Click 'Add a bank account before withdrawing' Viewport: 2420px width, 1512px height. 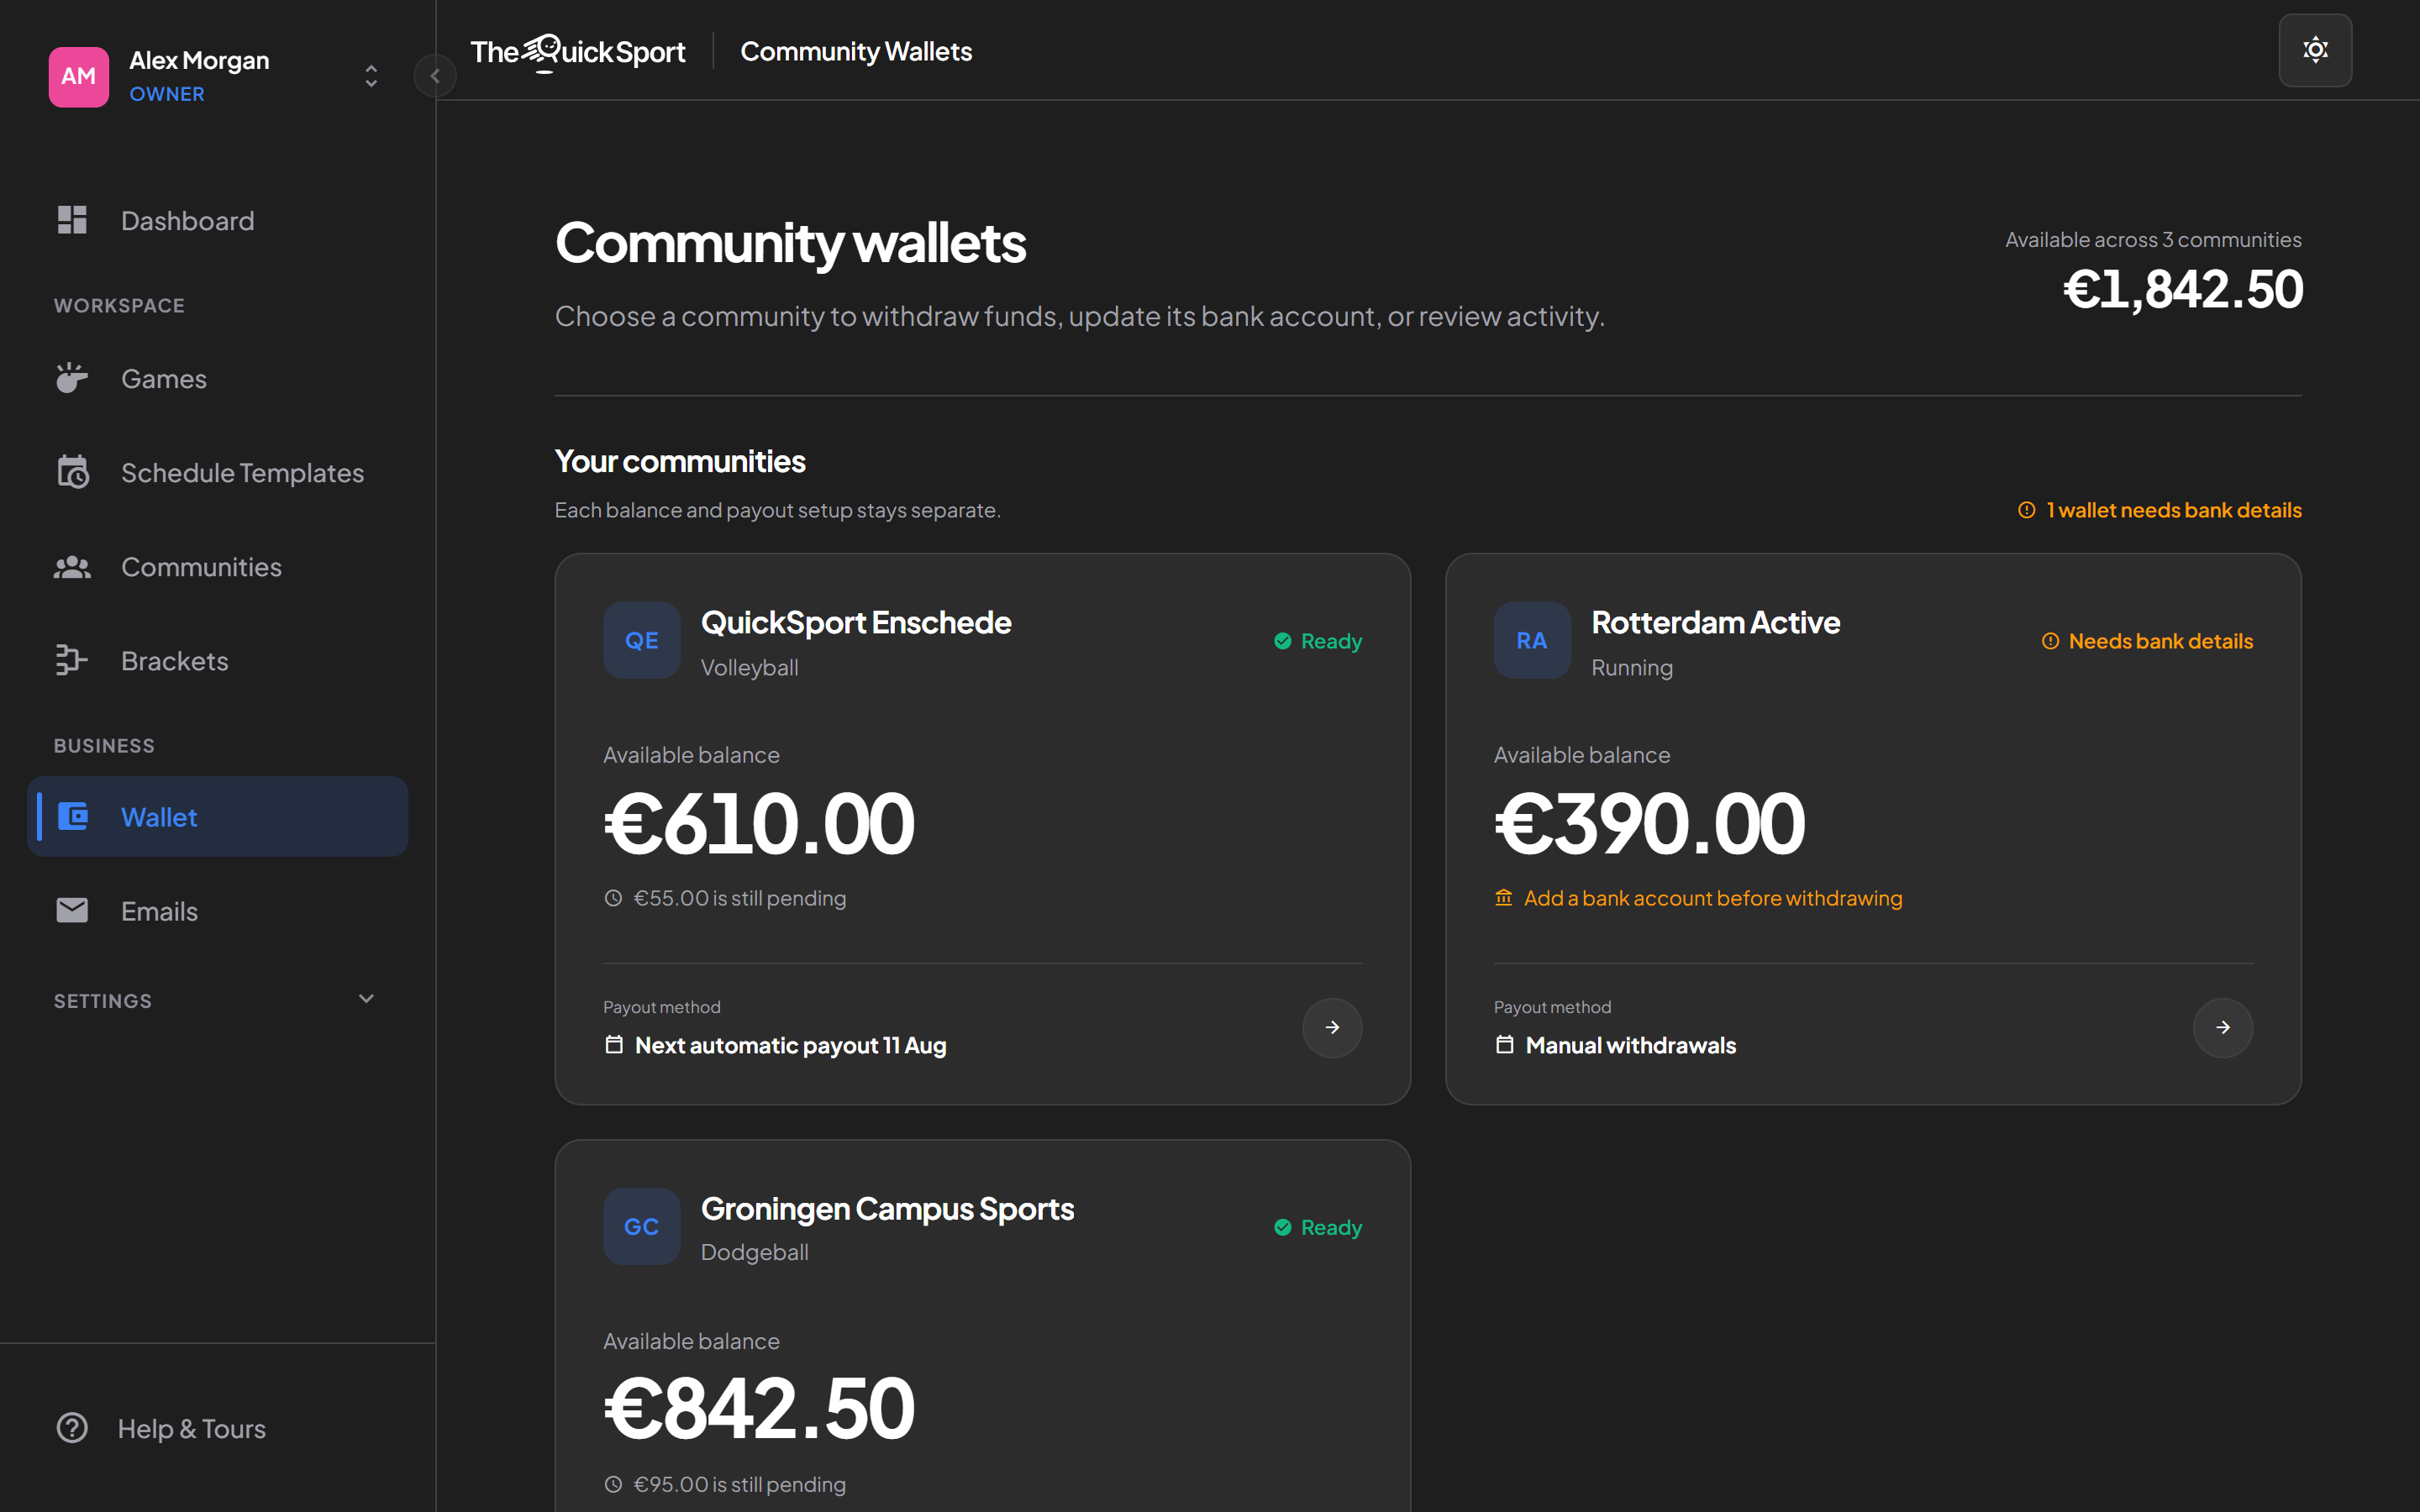tap(1713, 898)
